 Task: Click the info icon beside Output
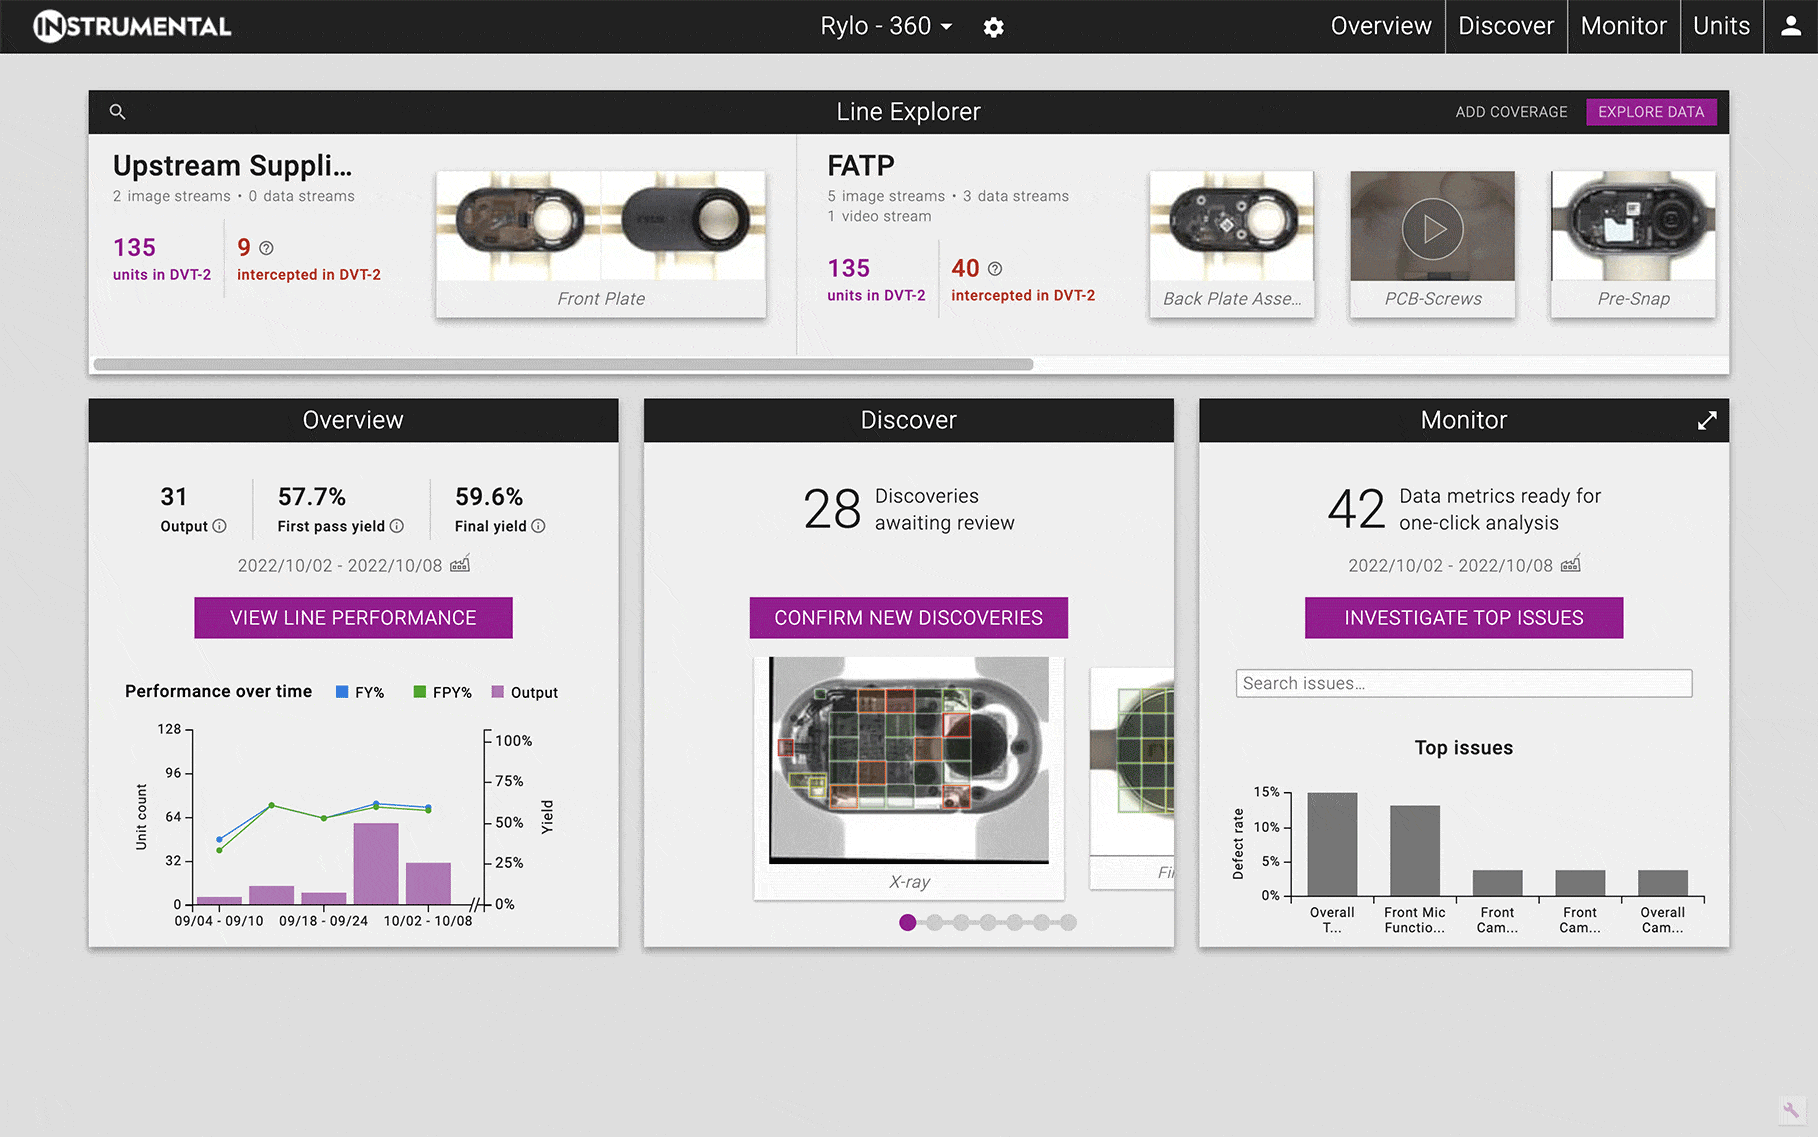[220, 526]
